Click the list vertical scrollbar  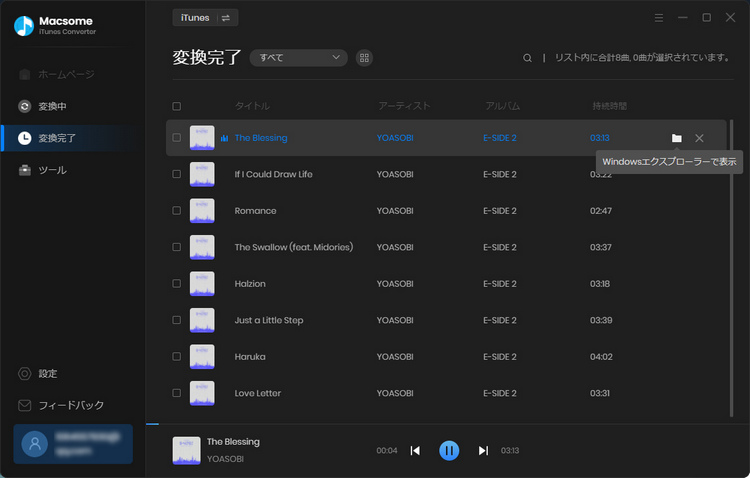pyautogui.click(x=731, y=268)
